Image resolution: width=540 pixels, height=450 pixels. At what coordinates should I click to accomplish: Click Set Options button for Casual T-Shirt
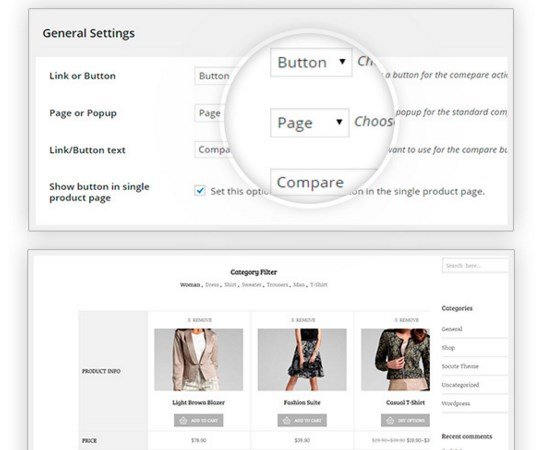[405, 420]
